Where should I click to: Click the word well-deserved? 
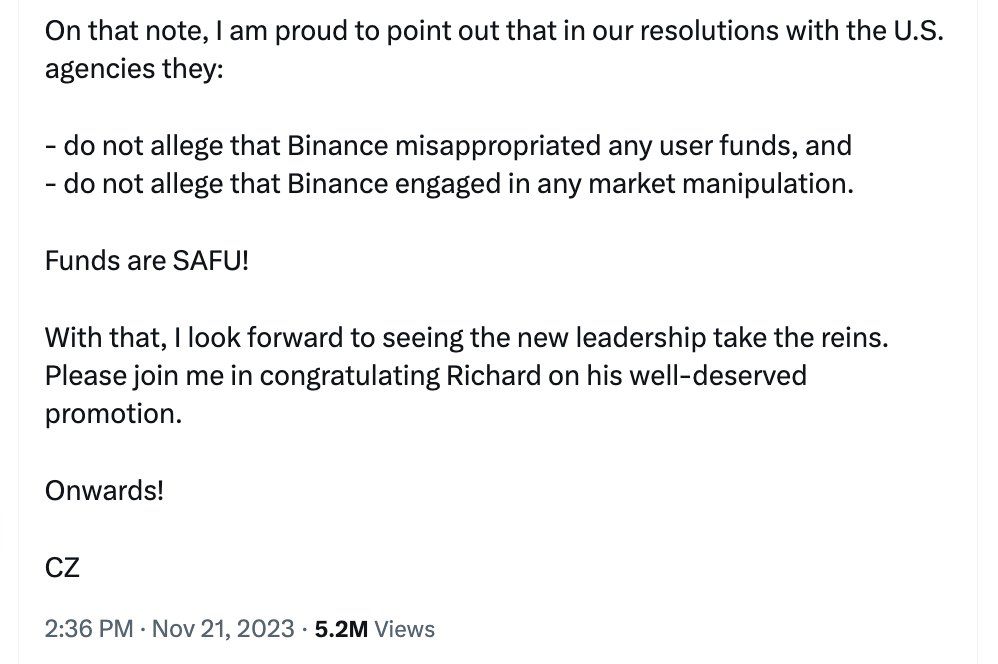pyautogui.click(x=718, y=376)
